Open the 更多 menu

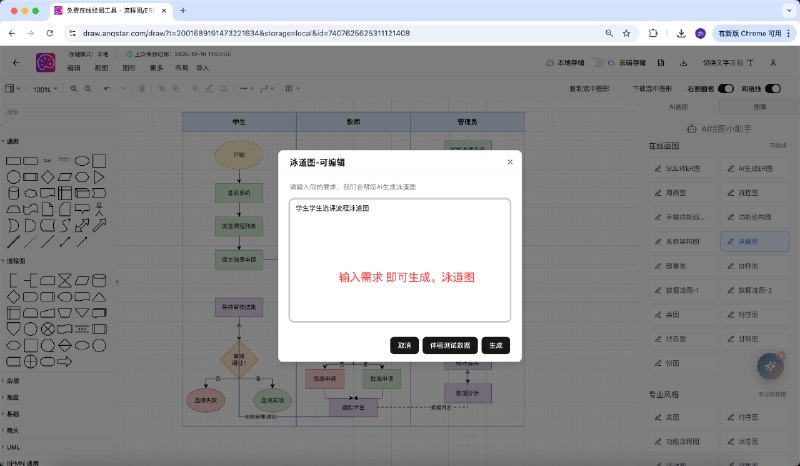click(x=157, y=68)
